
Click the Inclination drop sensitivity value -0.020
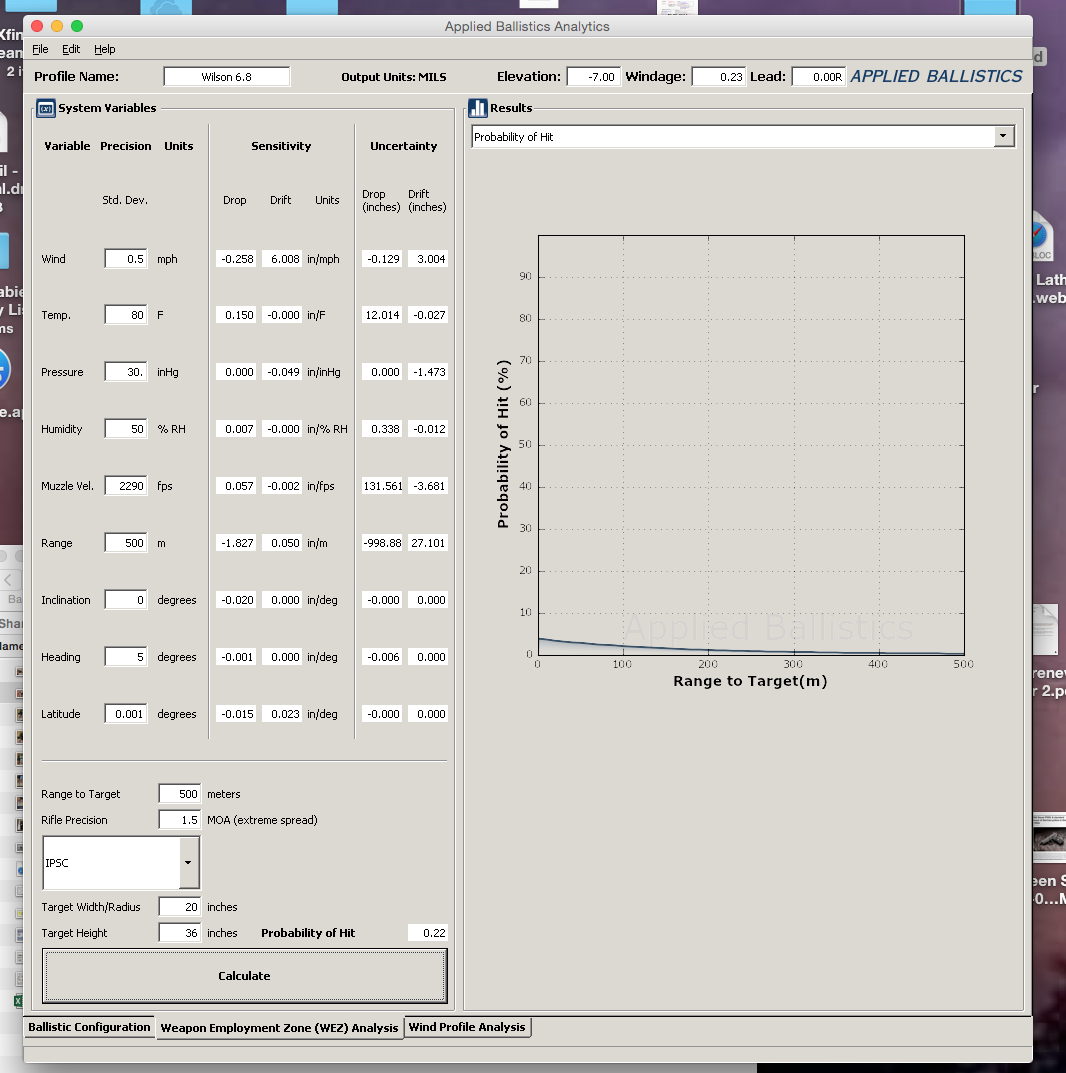[236, 600]
